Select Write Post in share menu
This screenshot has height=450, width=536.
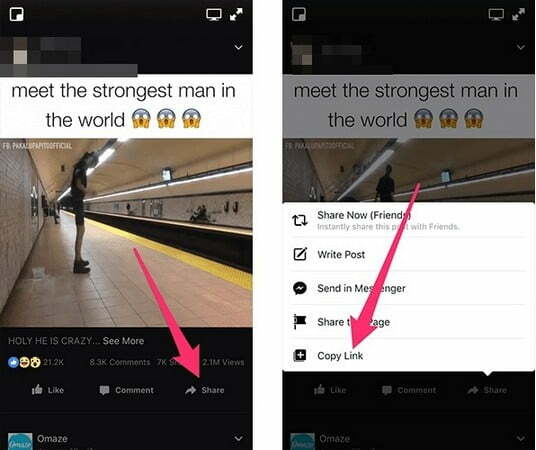tap(407, 254)
